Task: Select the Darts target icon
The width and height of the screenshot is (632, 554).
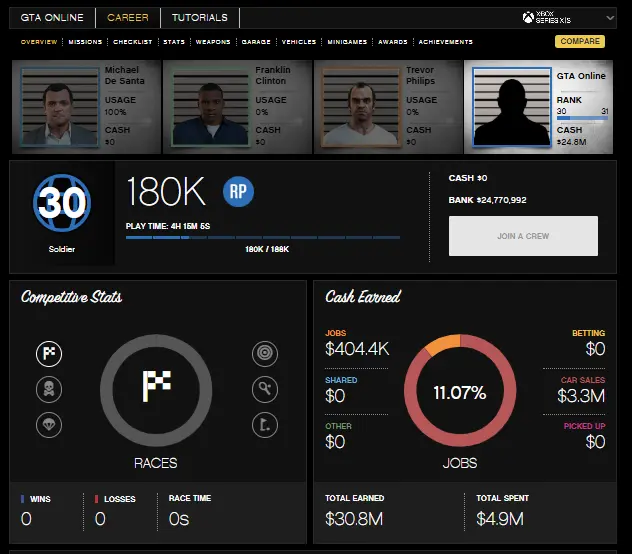Action: [x=262, y=353]
